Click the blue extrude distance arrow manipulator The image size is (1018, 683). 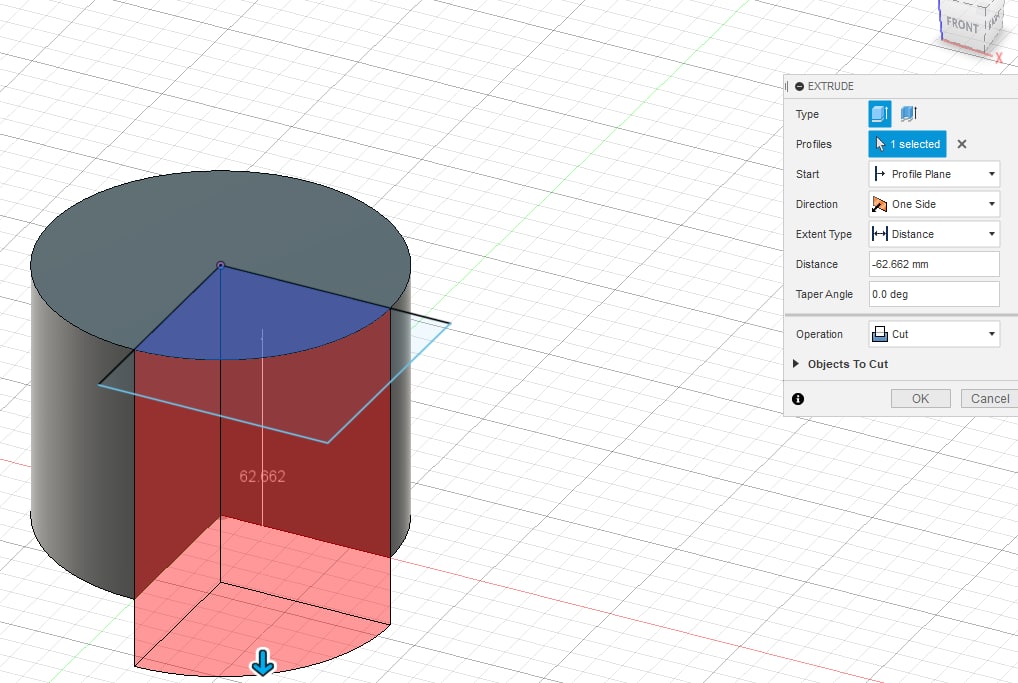[x=263, y=663]
